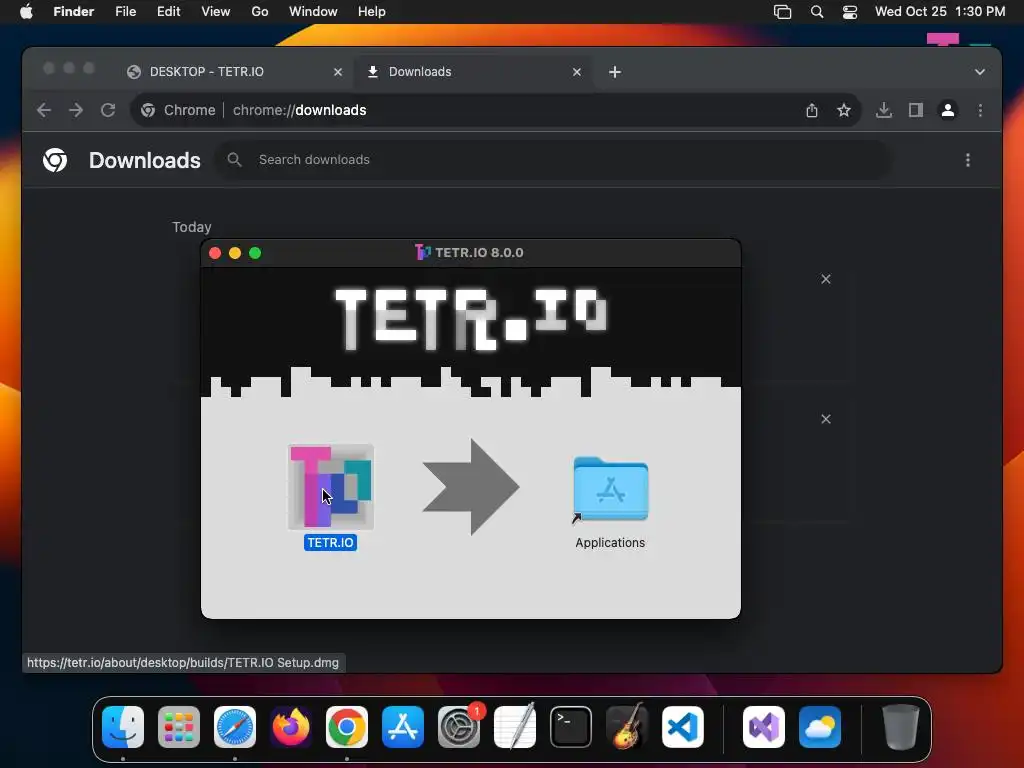1024x768 pixels.
Task: Click the Stage Manager menu bar icon
Action: (x=782, y=12)
